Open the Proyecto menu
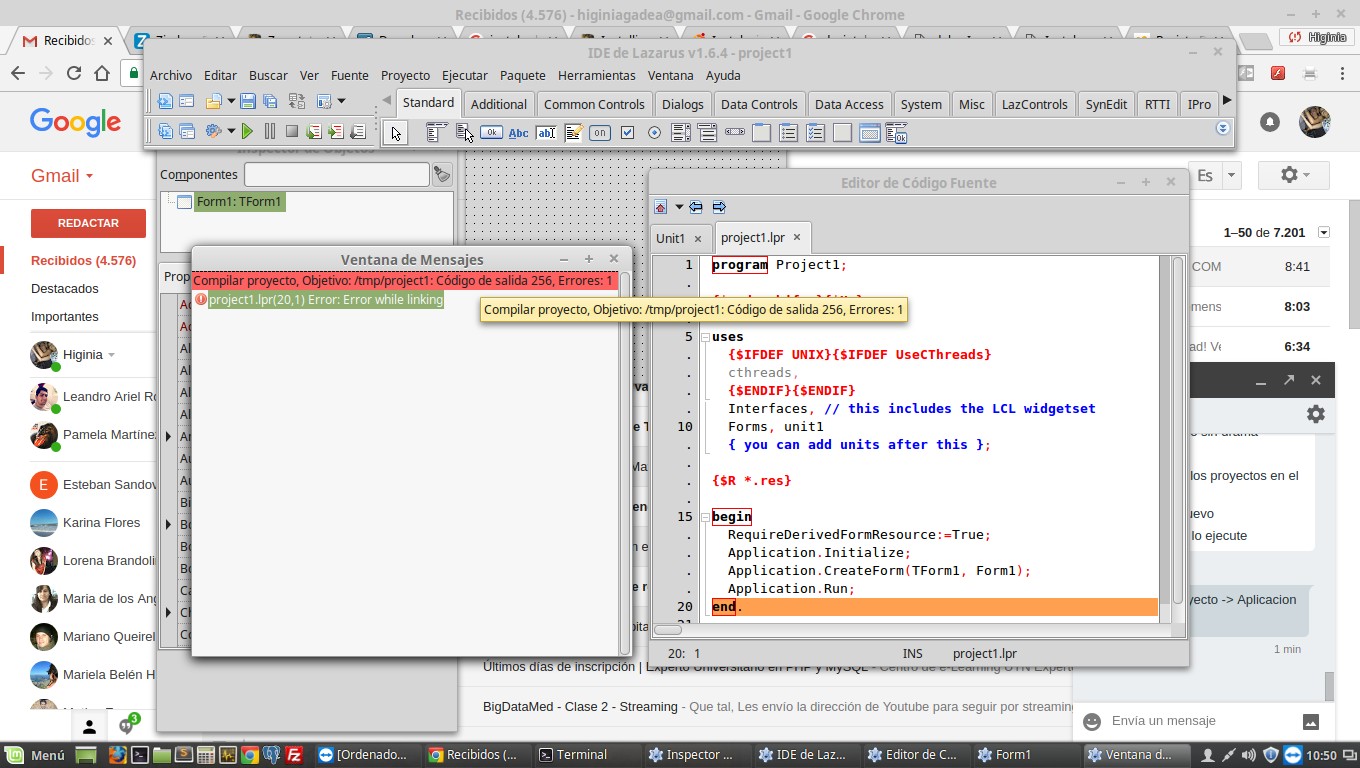Viewport: 1360px width, 768px height. [406, 75]
